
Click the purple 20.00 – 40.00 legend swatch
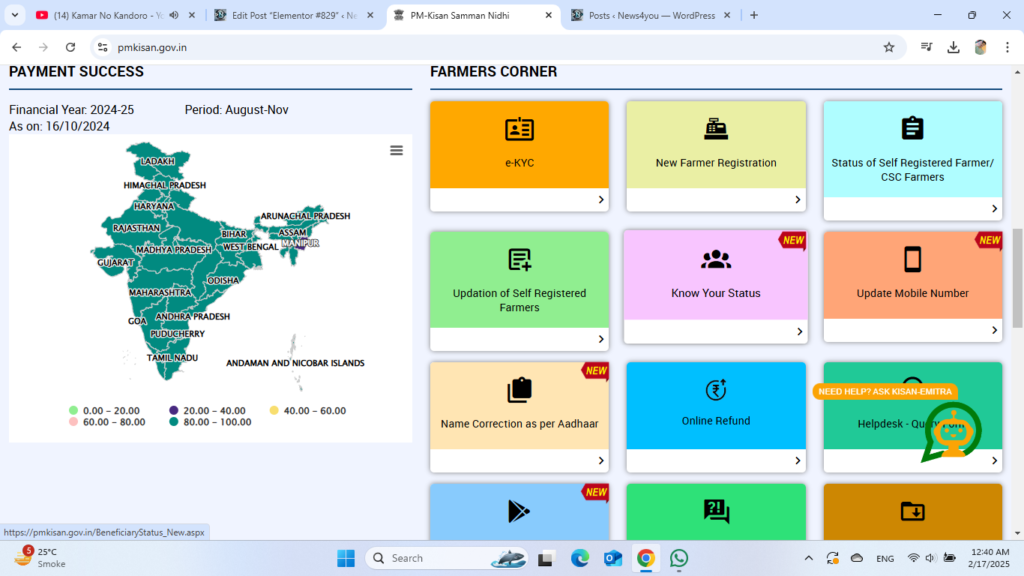(x=174, y=411)
